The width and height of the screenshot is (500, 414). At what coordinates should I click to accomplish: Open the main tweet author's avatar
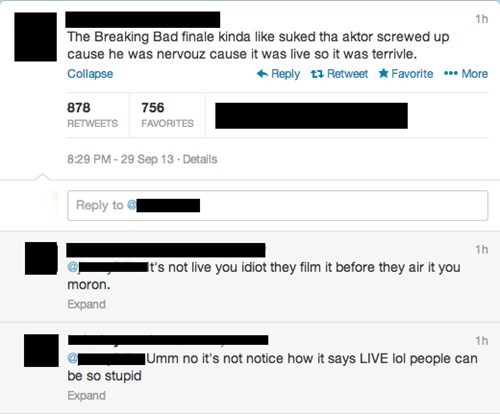tap(35, 37)
